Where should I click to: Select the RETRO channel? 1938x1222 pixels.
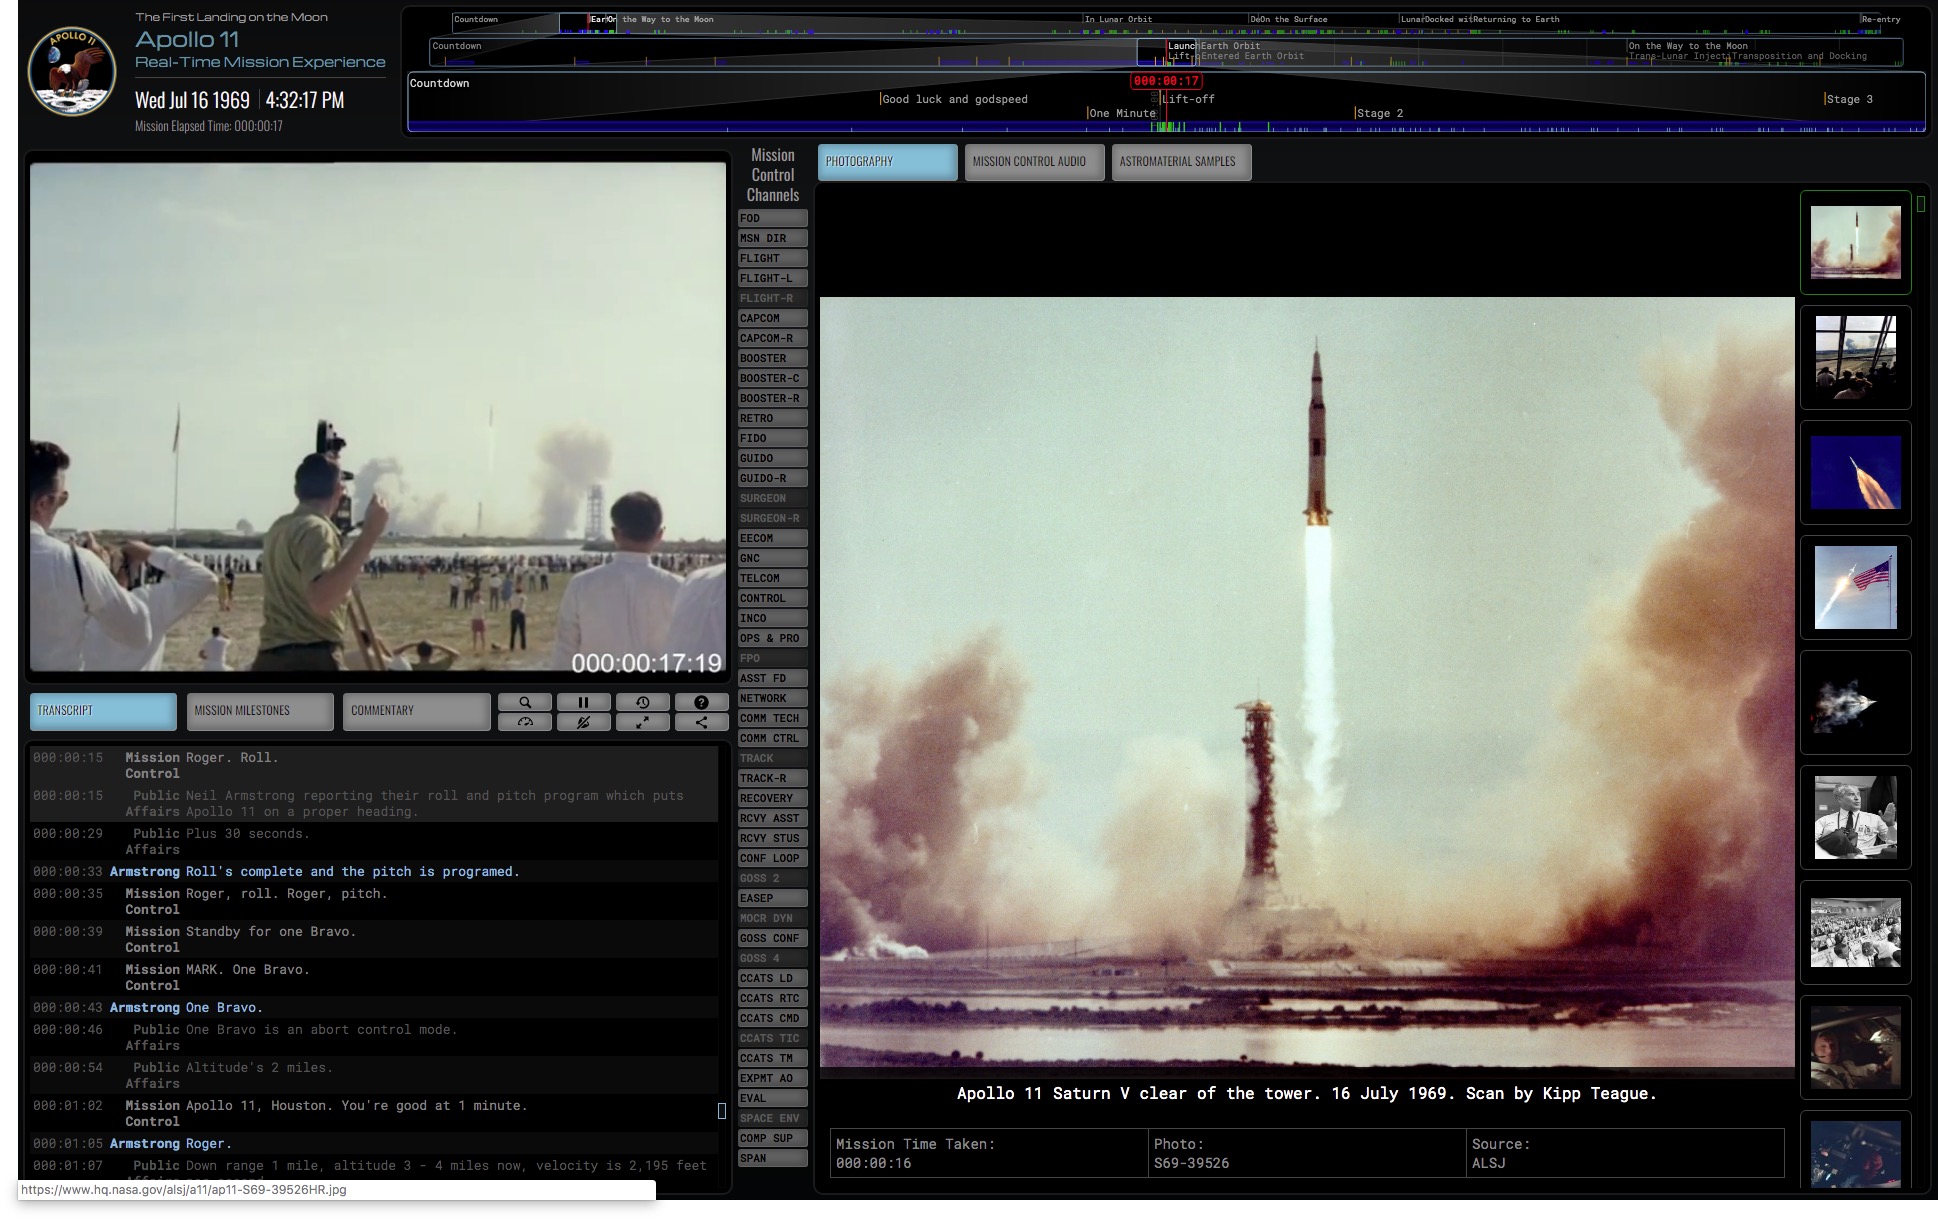coord(772,418)
